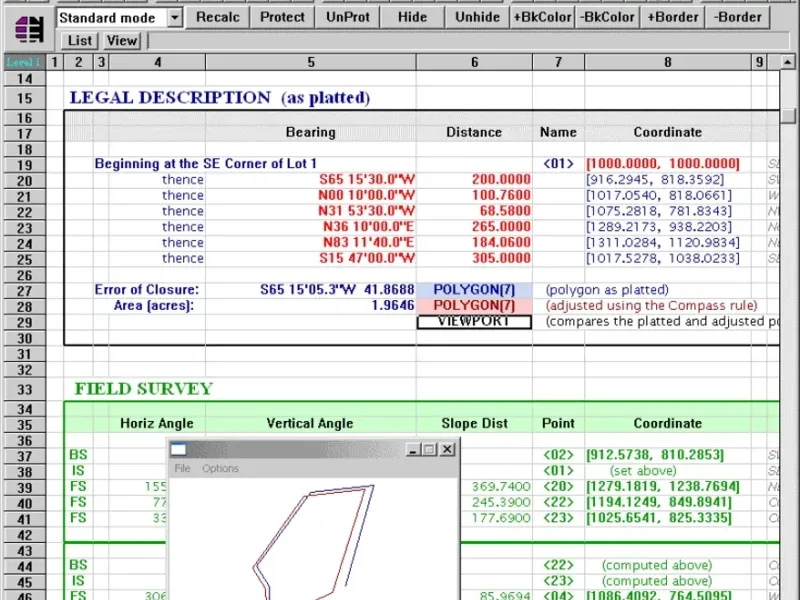Click the <20> point cell
This screenshot has height=600, width=800.
[x=558, y=487]
